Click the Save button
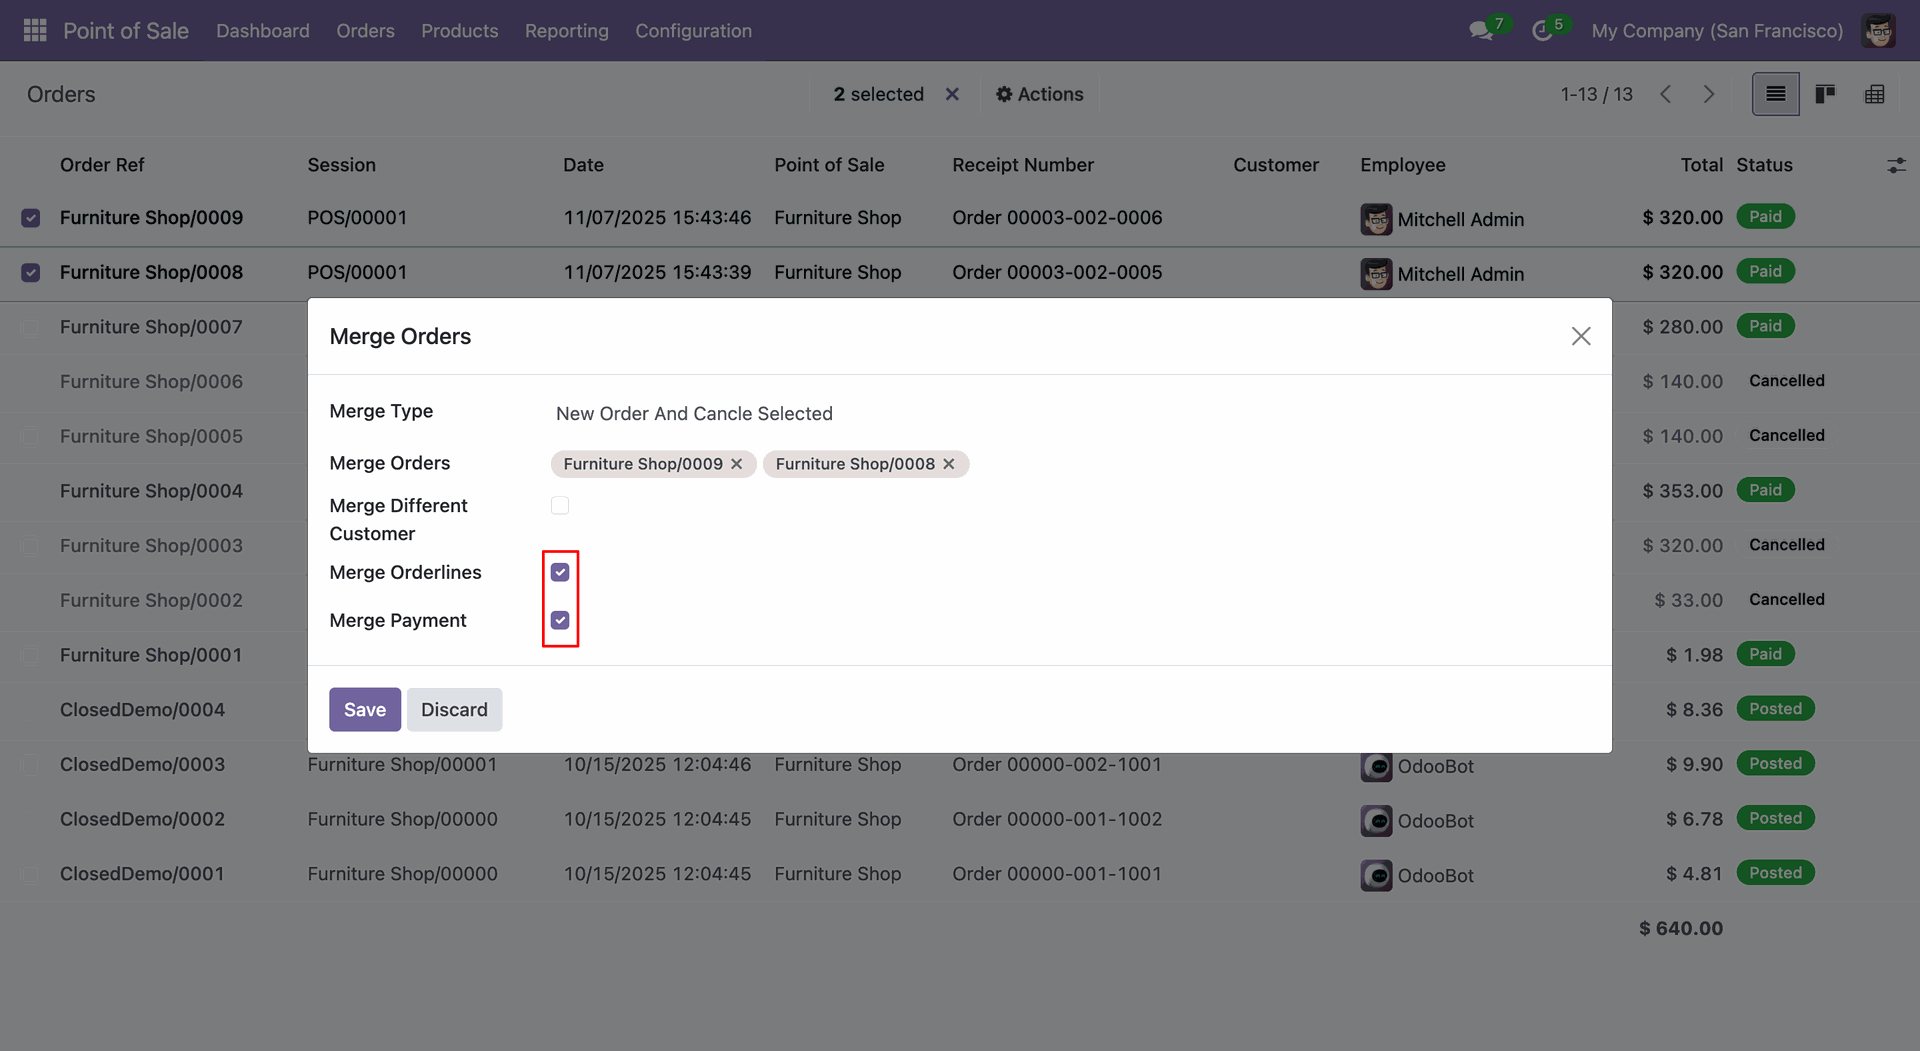This screenshot has width=1920, height=1051. point(364,710)
